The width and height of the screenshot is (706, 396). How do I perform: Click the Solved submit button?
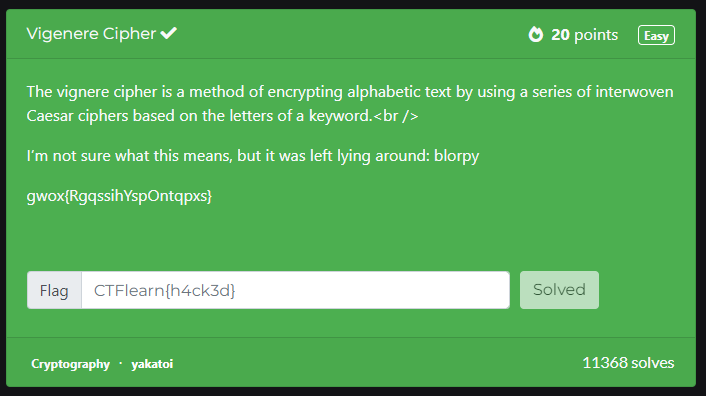[x=559, y=290]
